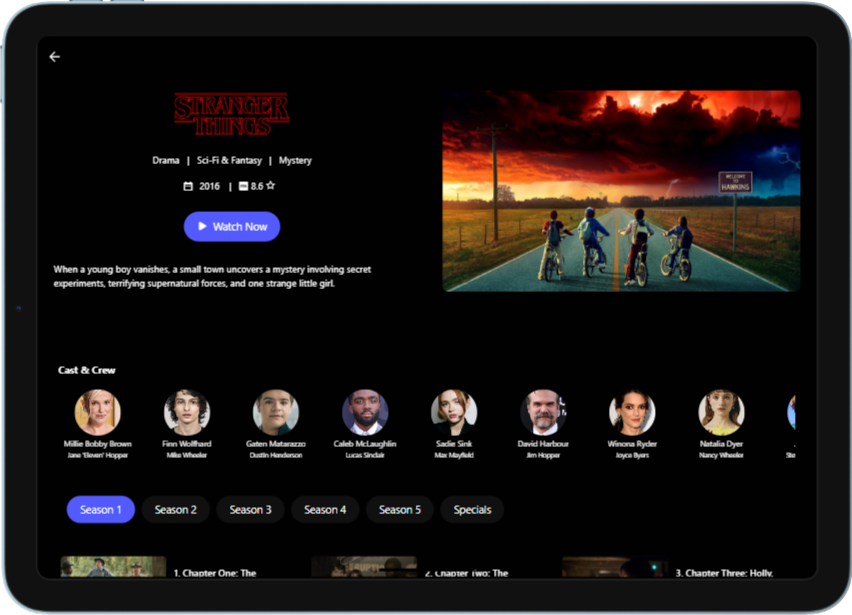Click the character name Nancy Wheeler
The image size is (852, 615).
722,455
